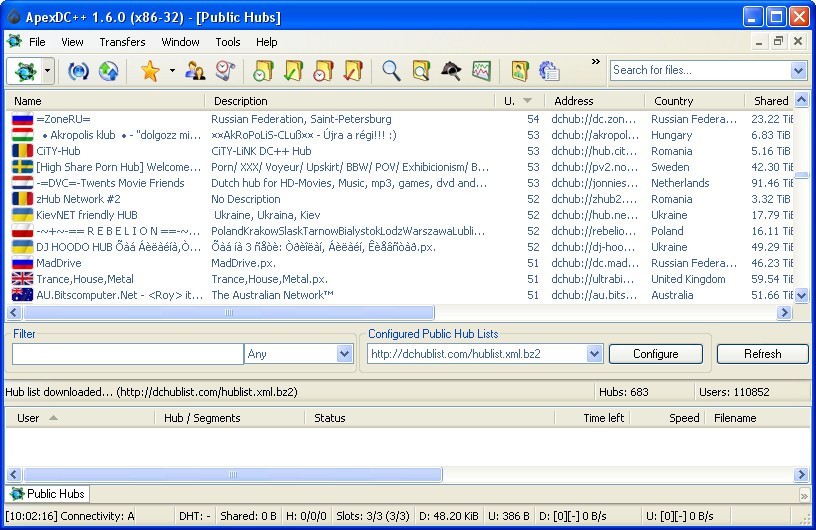Click the Configure button
The width and height of the screenshot is (816, 530).
pyautogui.click(x=656, y=354)
